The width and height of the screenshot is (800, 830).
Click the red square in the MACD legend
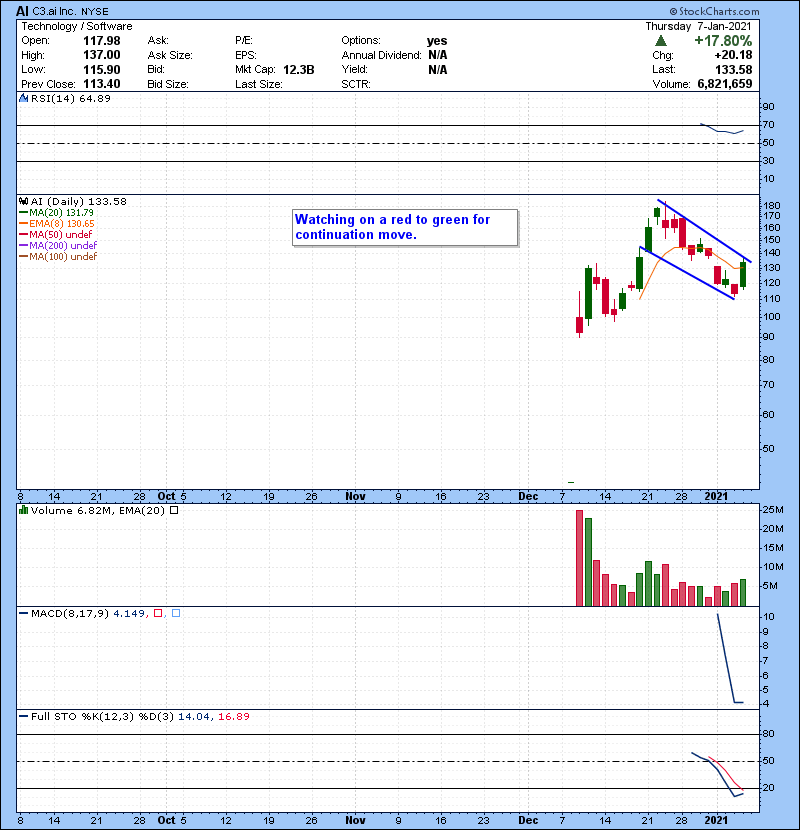coord(158,613)
